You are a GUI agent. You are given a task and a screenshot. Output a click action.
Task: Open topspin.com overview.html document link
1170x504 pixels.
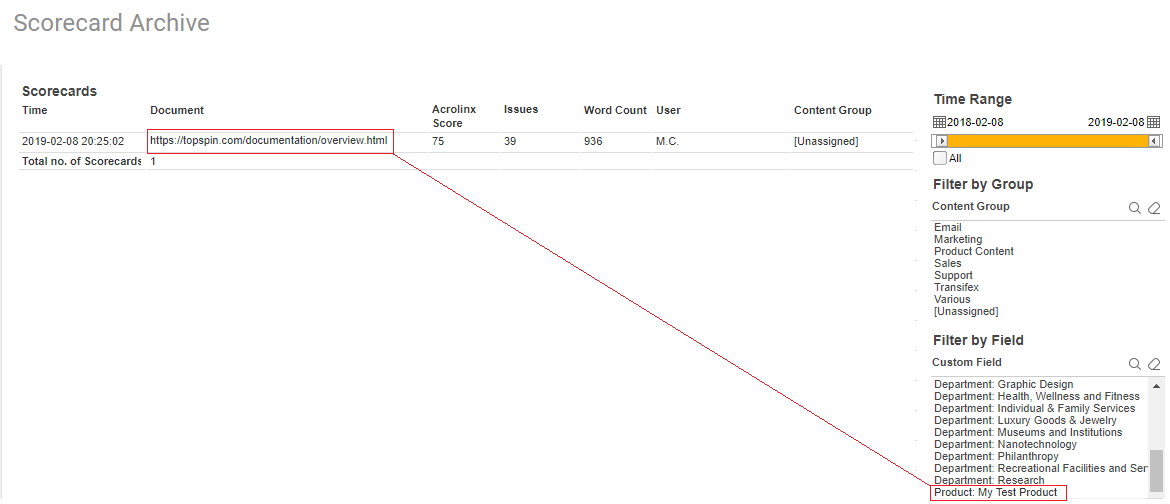pyautogui.click(x=269, y=140)
